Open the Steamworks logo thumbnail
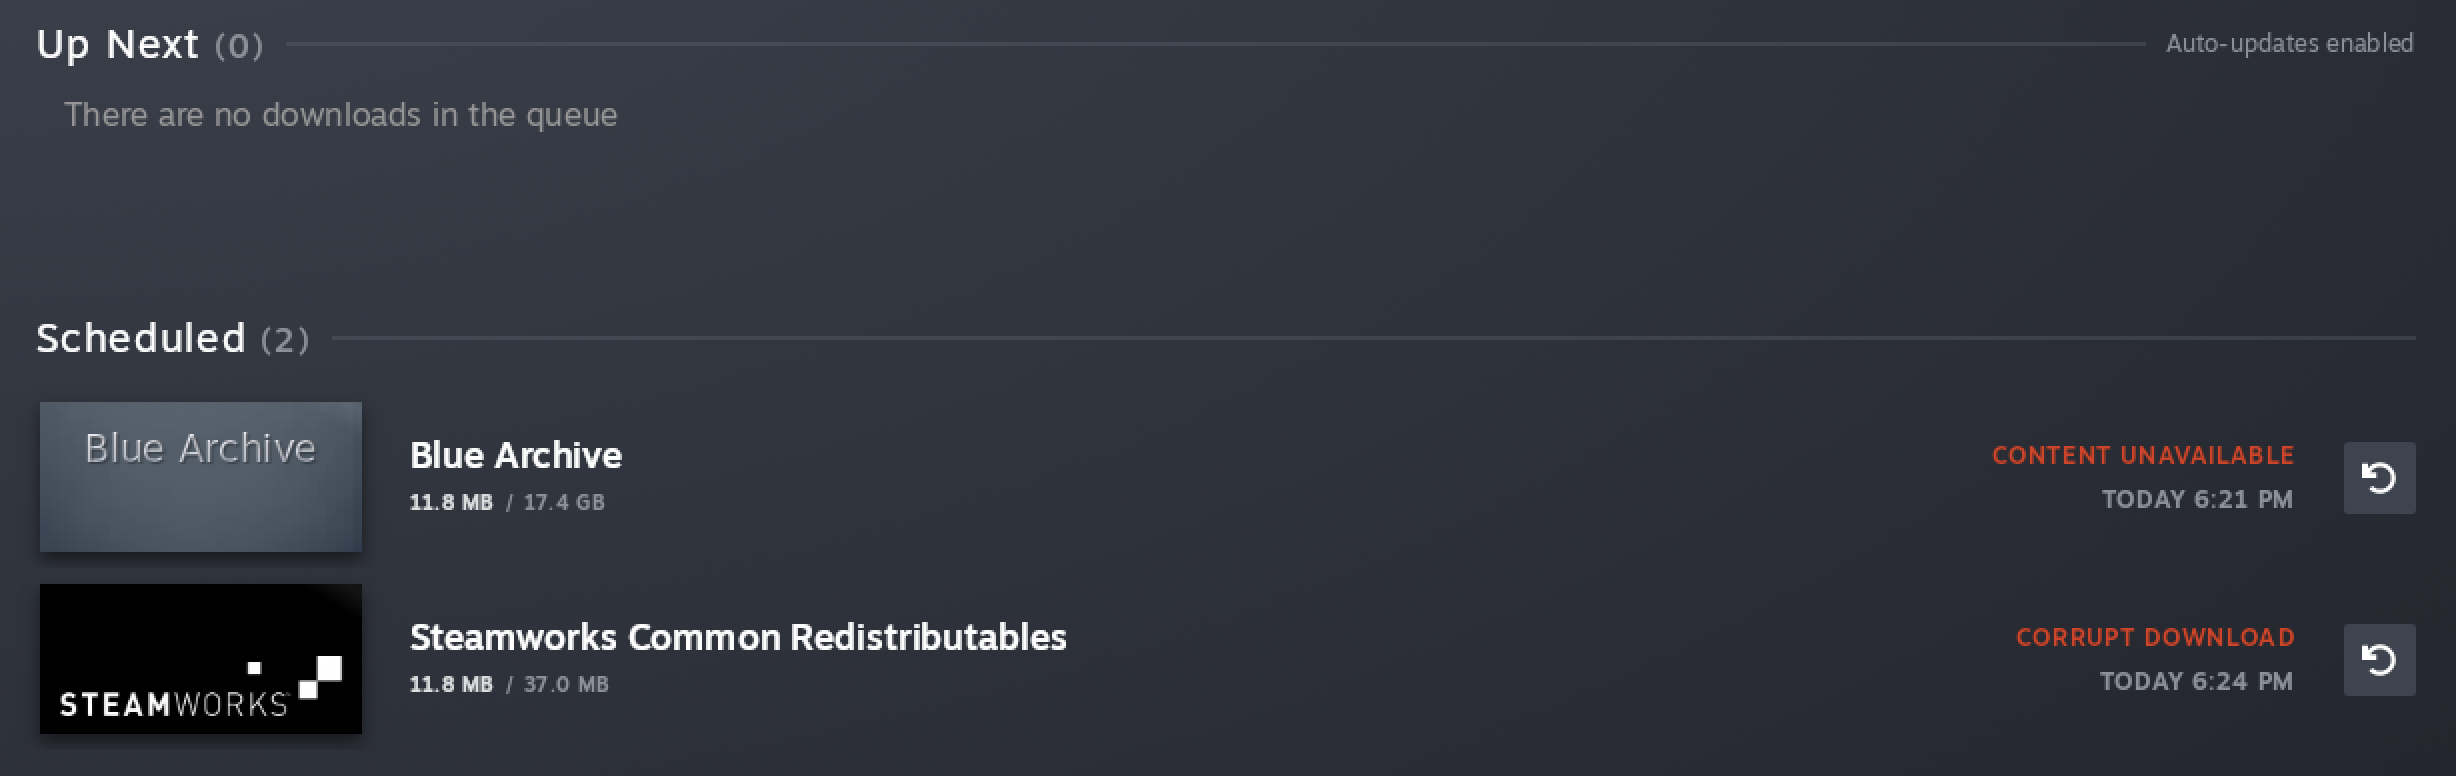Screen dimensions: 2456x776 (x=201, y=659)
